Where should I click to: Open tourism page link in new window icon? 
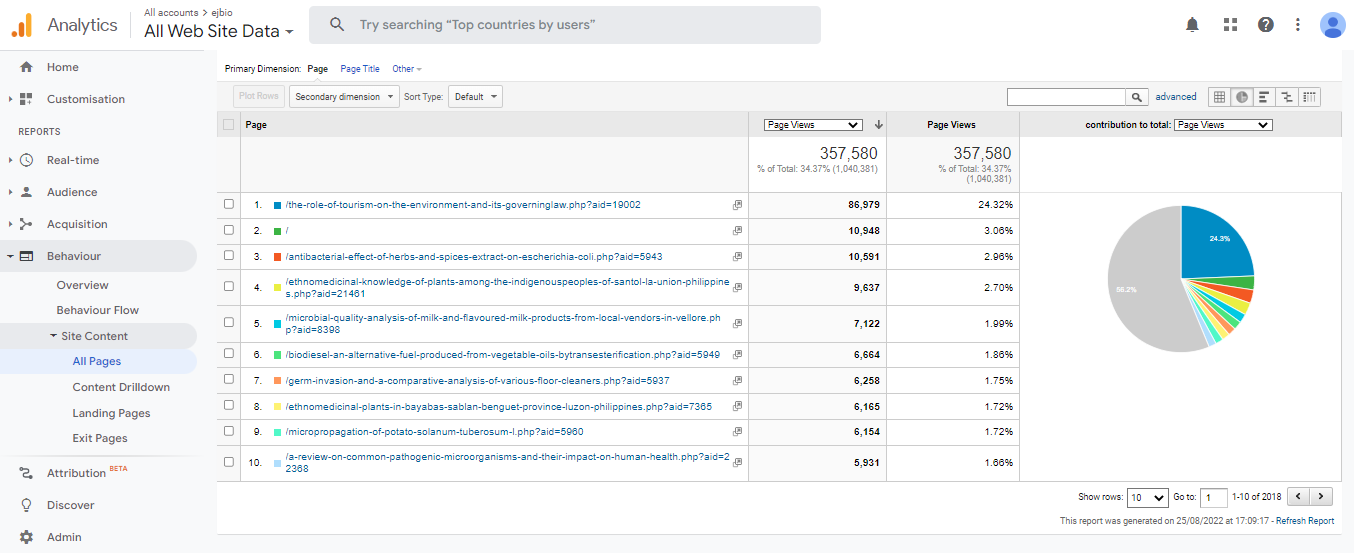point(737,205)
